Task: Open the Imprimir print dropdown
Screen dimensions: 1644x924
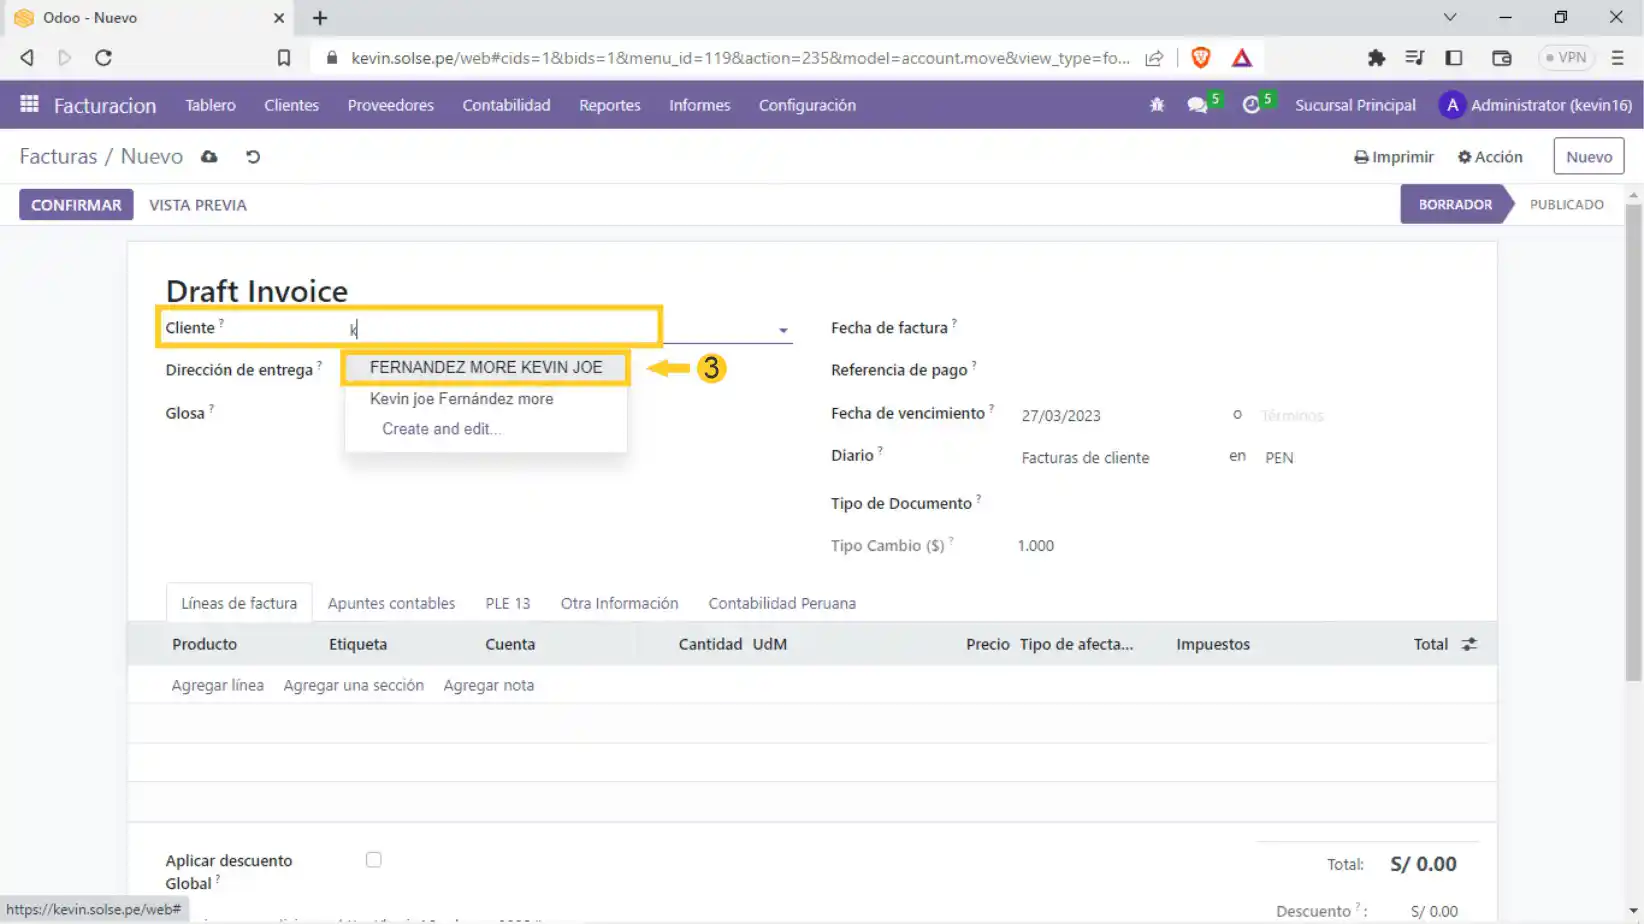Action: 1394,157
